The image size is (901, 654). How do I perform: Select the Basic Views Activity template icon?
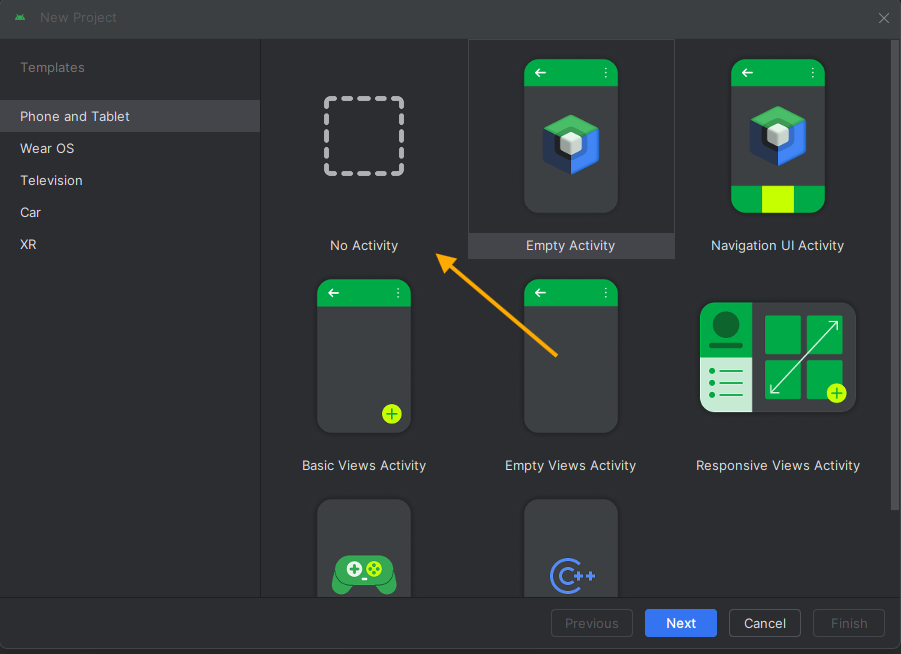[x=364, y=356]
